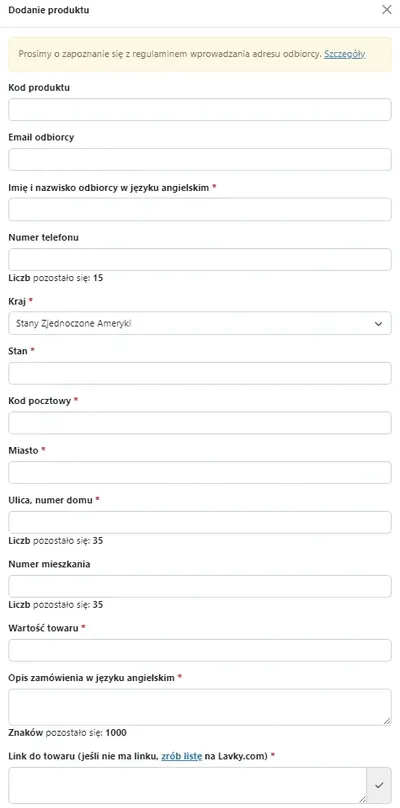
Task: Click the Numer mieszkania input
Action: 200,586
